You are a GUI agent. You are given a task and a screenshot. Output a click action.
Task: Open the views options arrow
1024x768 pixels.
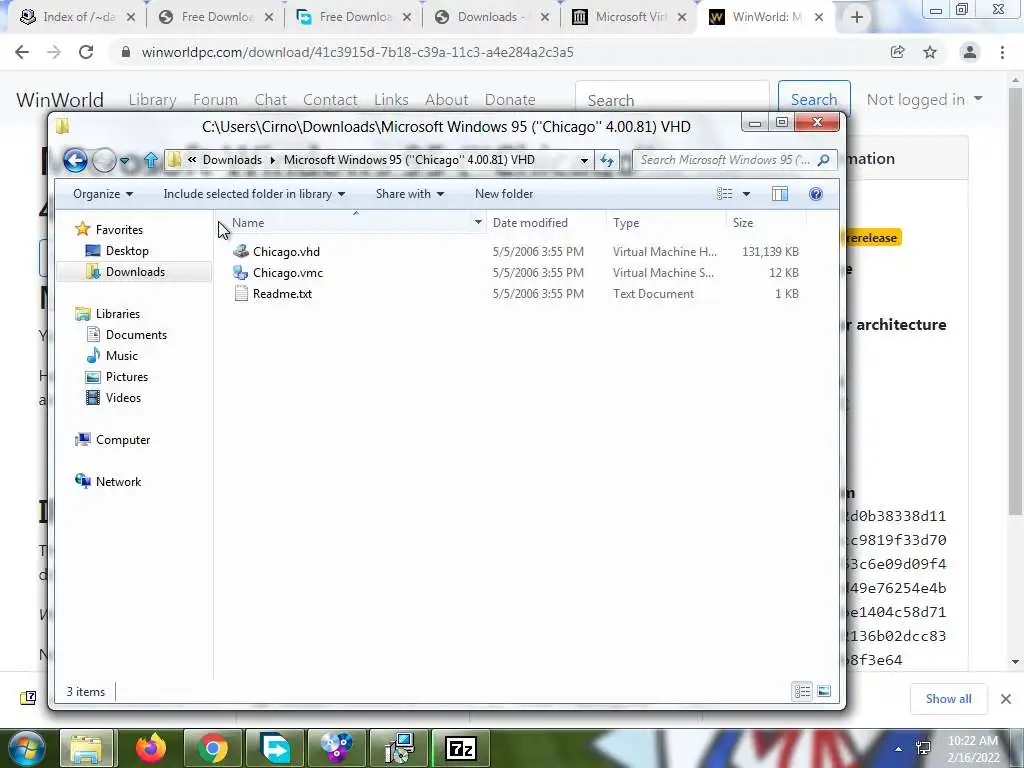(746, 194)
